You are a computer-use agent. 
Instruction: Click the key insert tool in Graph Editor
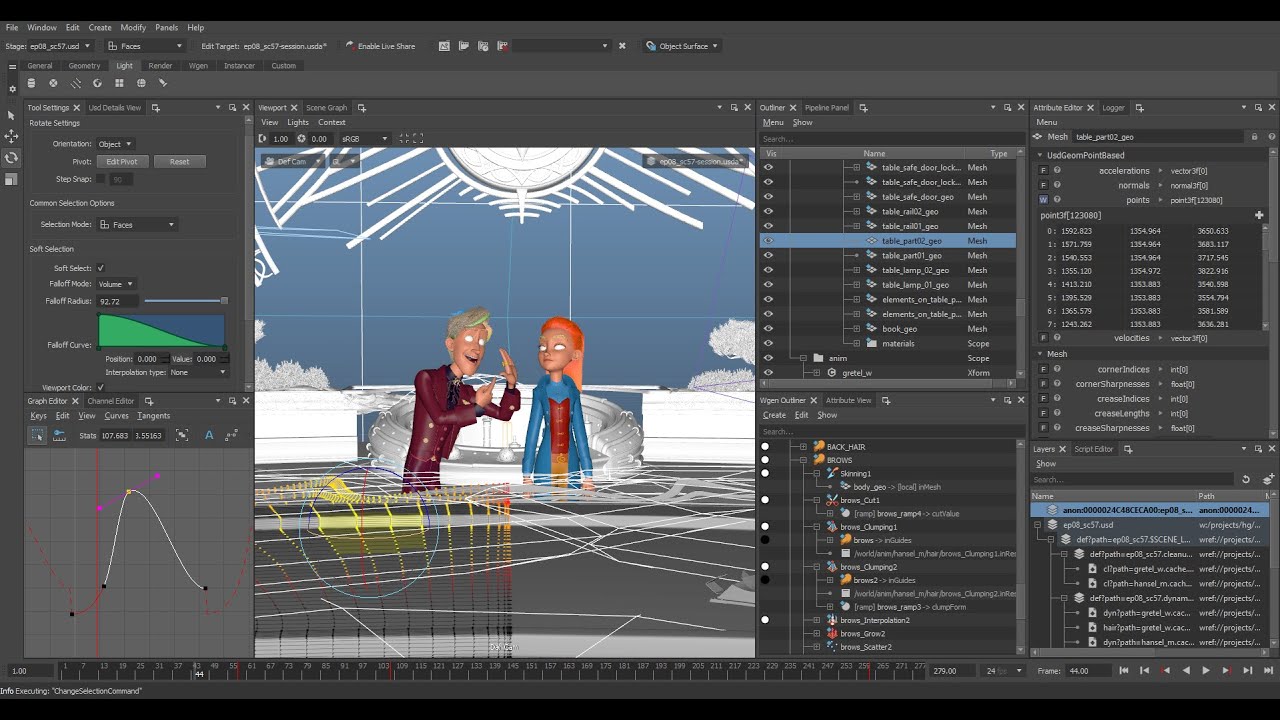coord(59,435)
